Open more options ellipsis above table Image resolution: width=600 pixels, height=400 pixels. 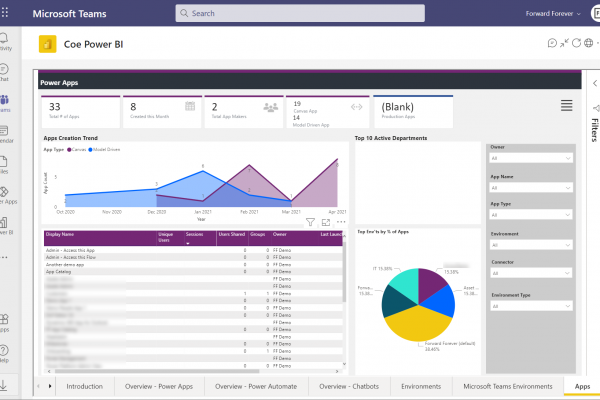click(x=340, y=222)
